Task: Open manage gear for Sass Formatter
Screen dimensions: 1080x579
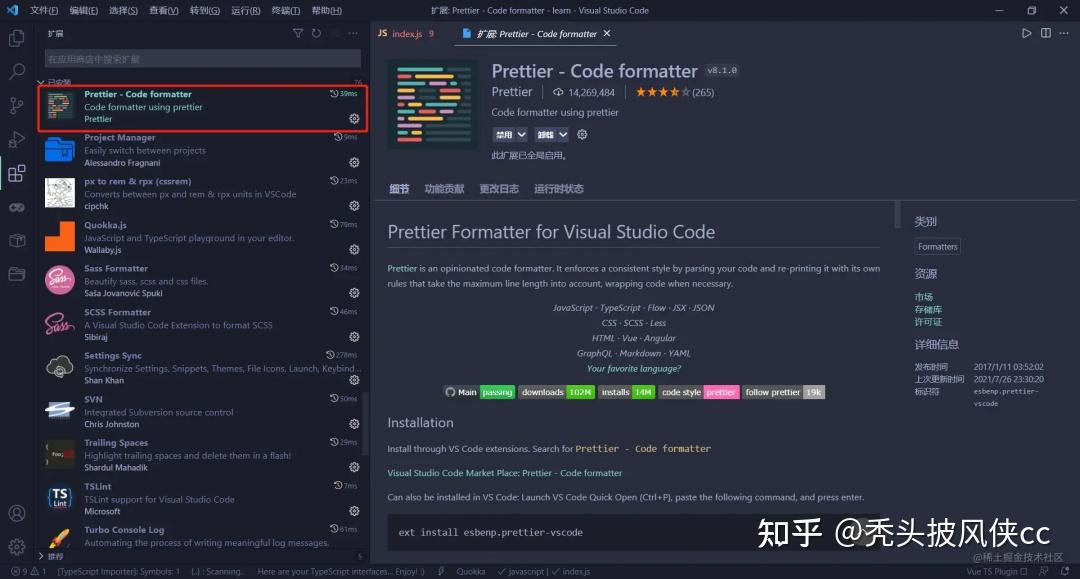Action: [x=354, y=293]
